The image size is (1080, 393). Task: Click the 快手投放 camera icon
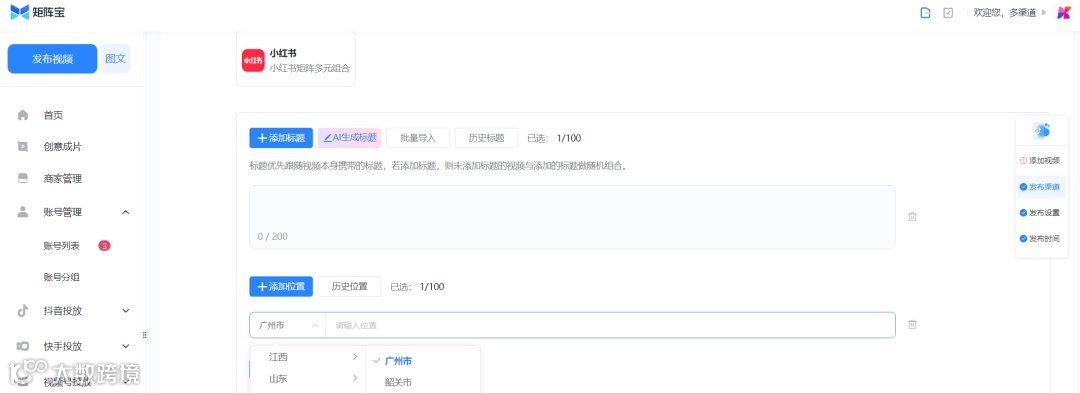tap(23, 346)
